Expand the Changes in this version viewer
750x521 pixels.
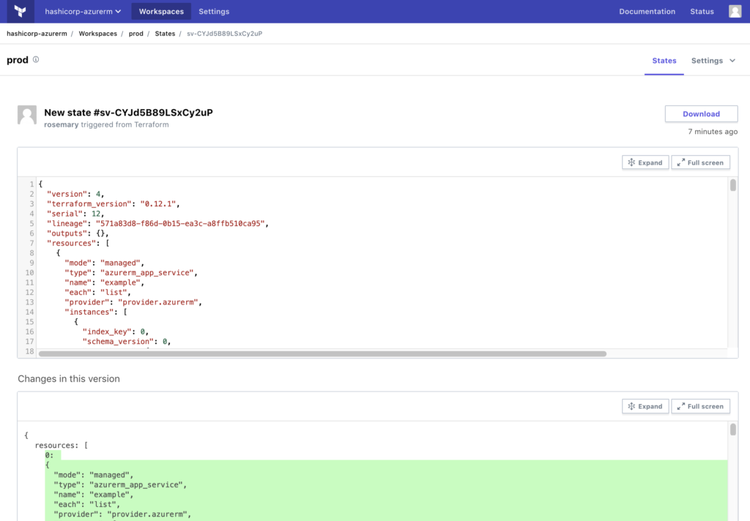(645, 406)
